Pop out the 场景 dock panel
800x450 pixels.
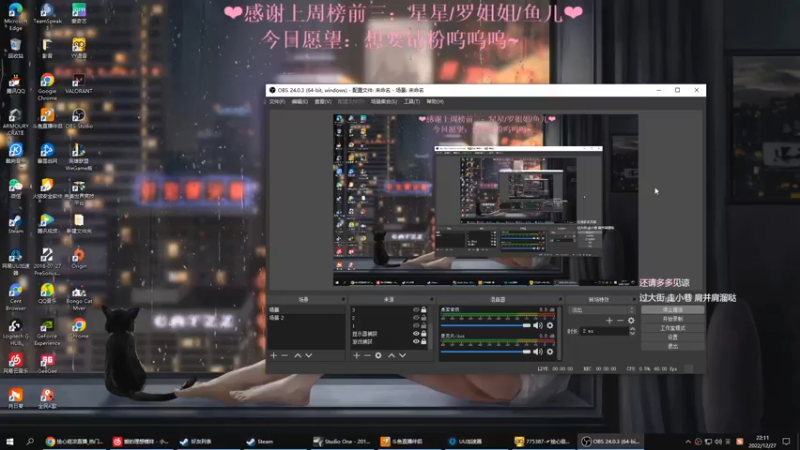[x=343, y=299]
